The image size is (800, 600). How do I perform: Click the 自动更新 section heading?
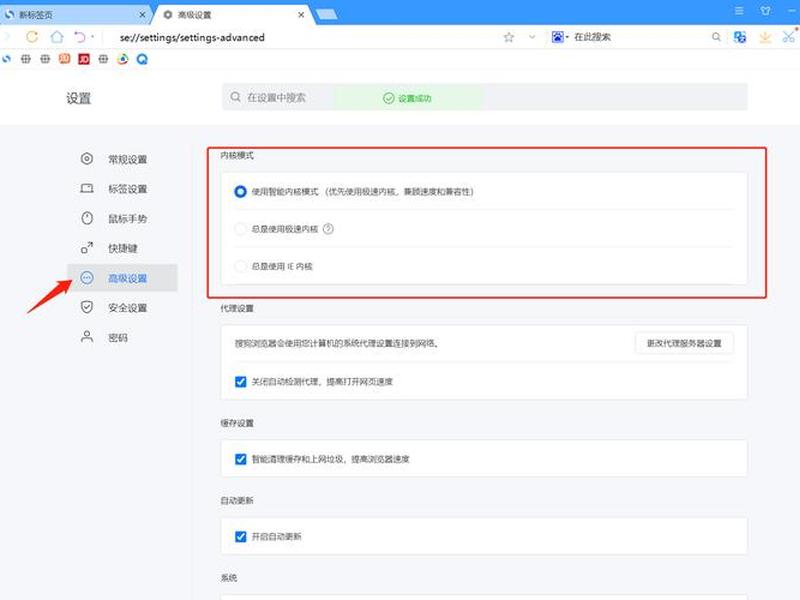click(x=237, y=501)
